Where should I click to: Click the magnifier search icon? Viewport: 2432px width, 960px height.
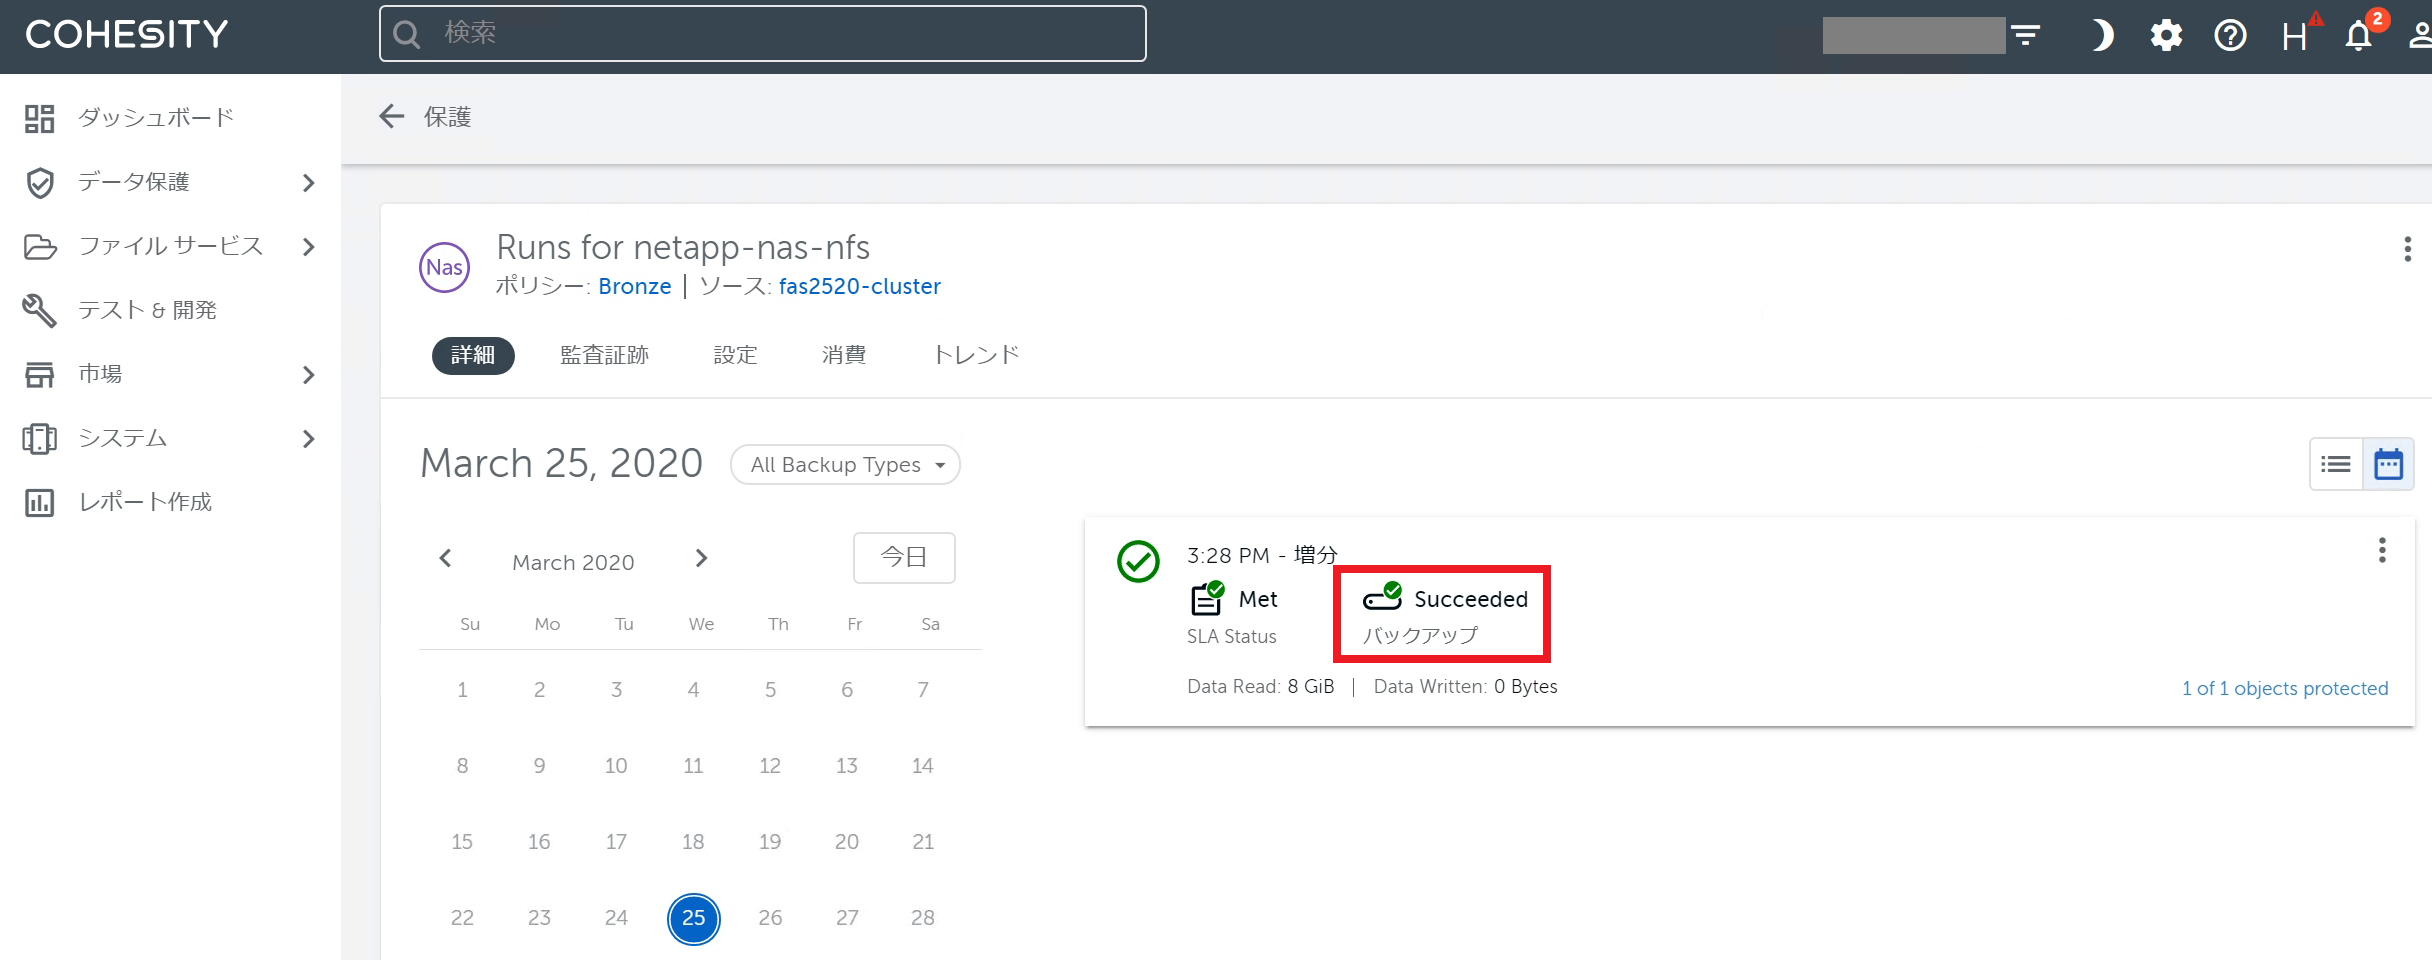407,35
